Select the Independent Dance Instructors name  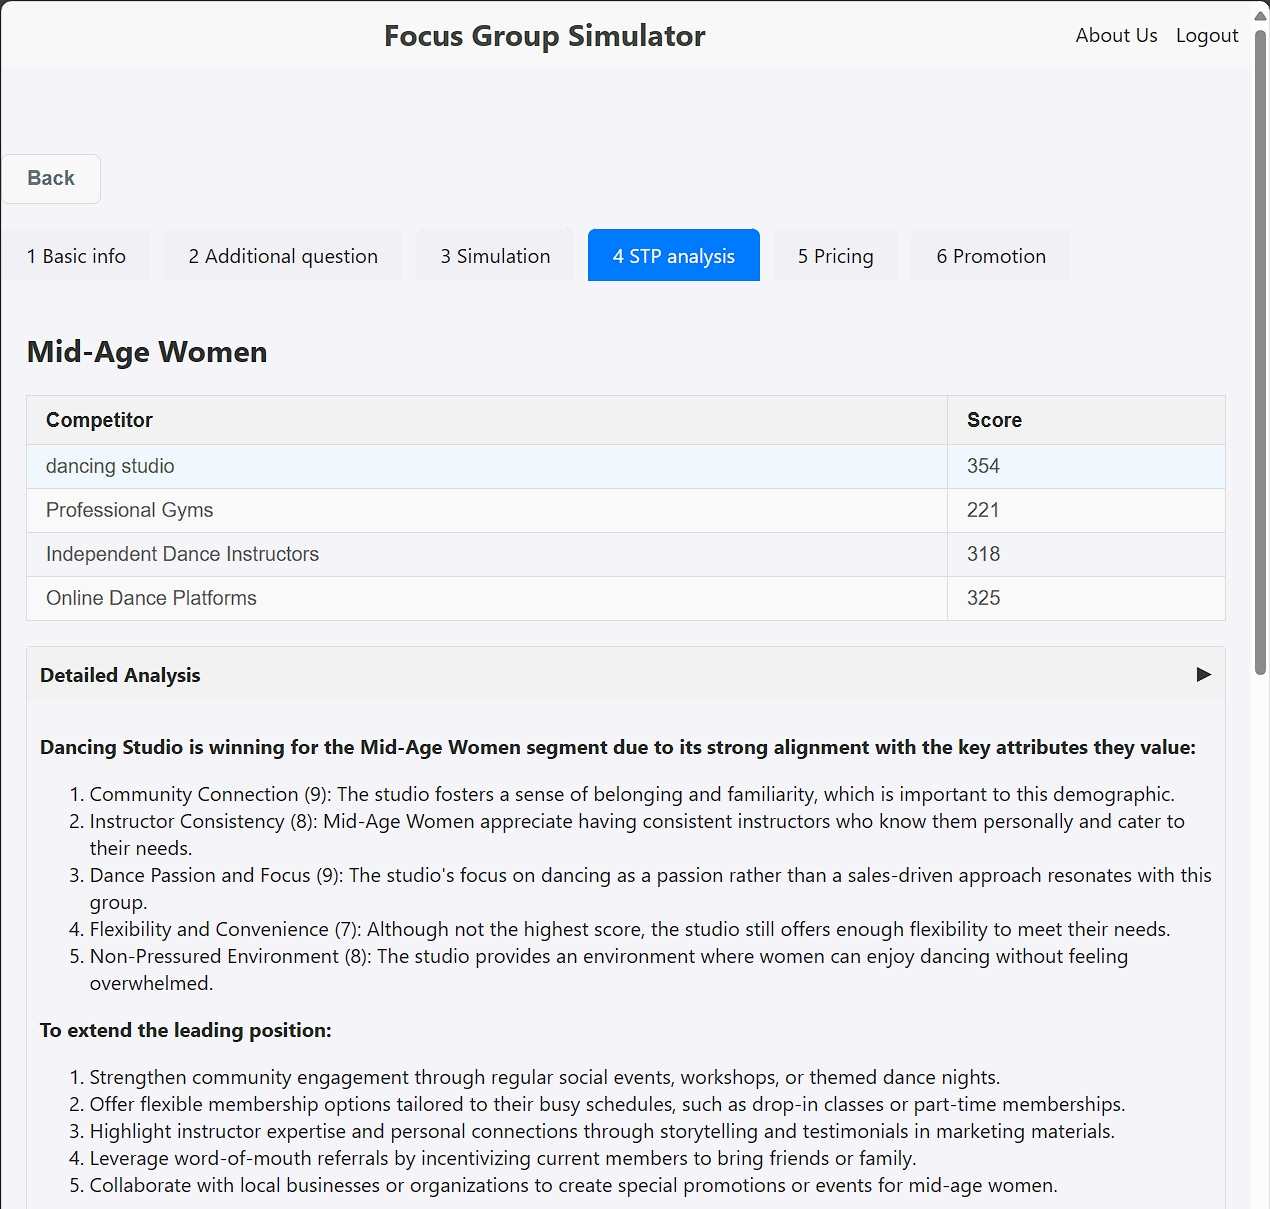[182, 554]
